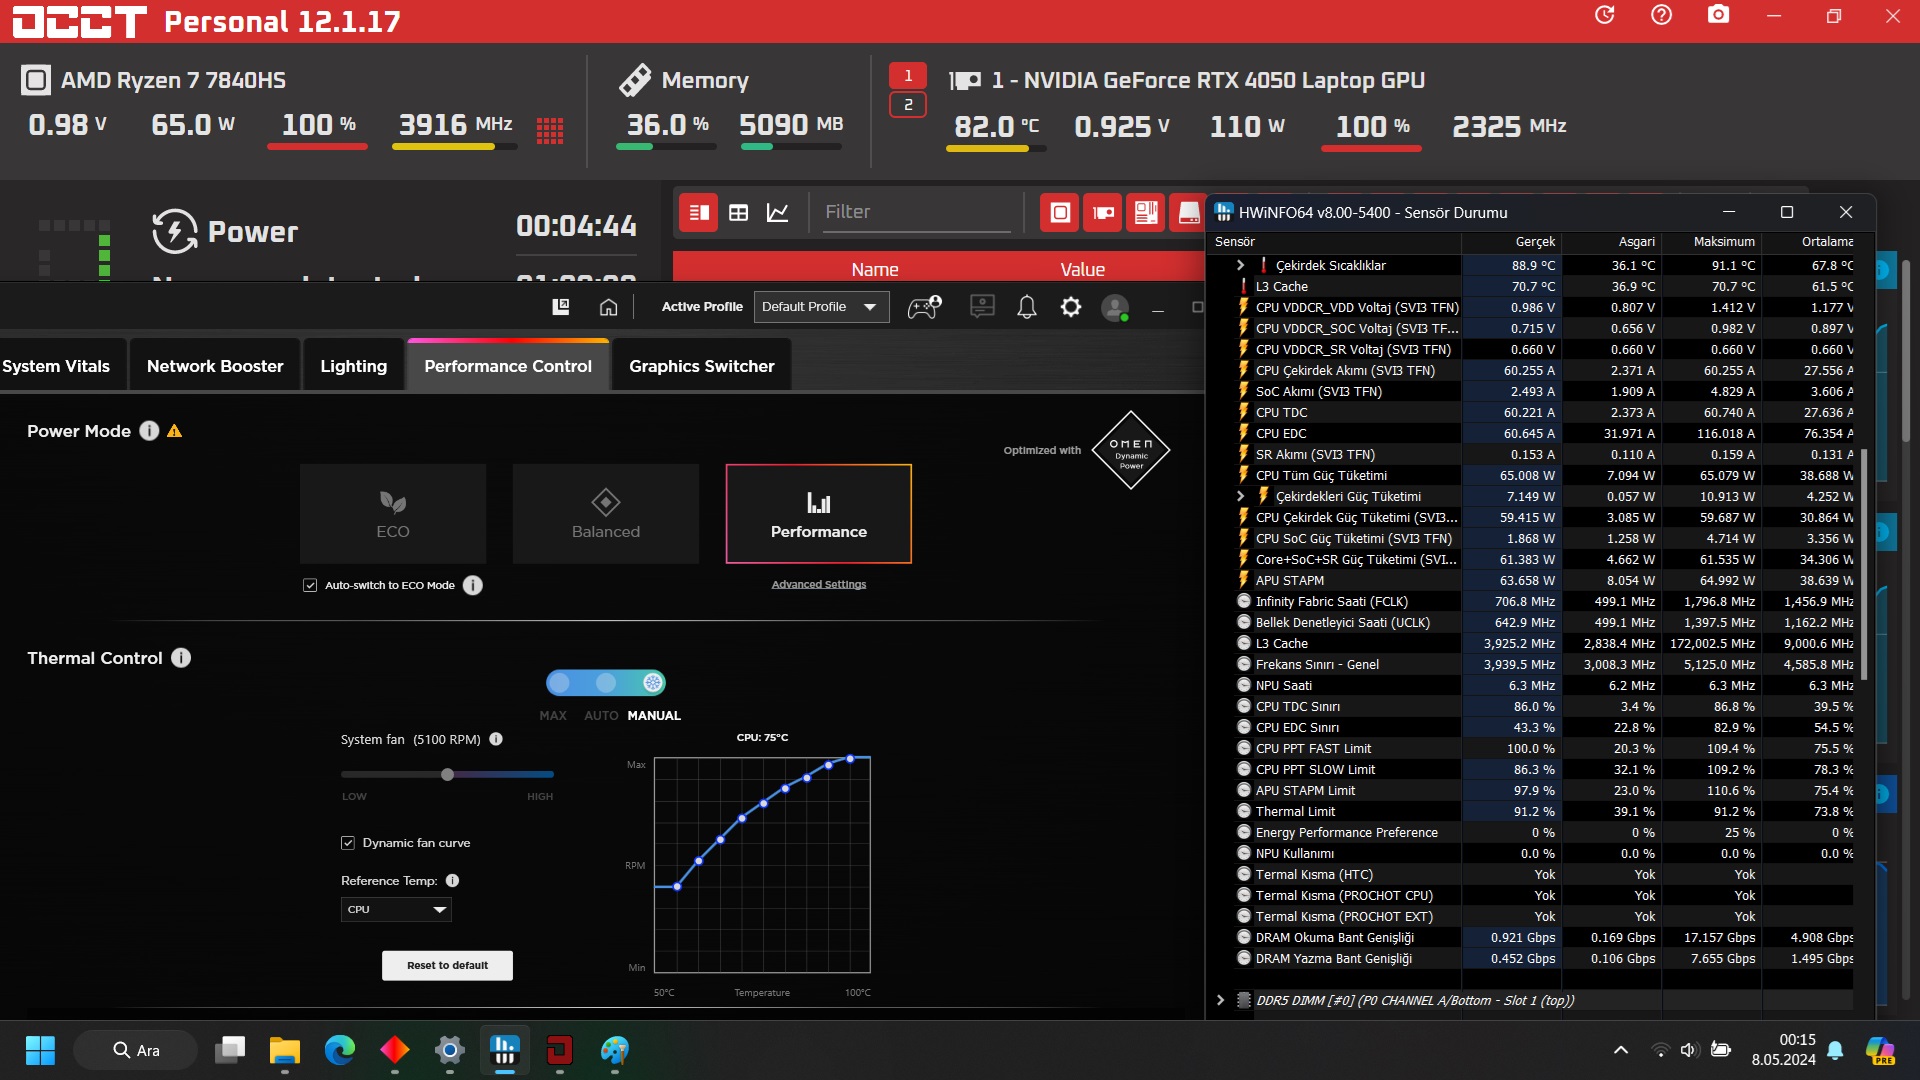Viewport: 1920px width, 1080px height.
Task: Click Power Mode warning triangle icon
Action: 174,431
